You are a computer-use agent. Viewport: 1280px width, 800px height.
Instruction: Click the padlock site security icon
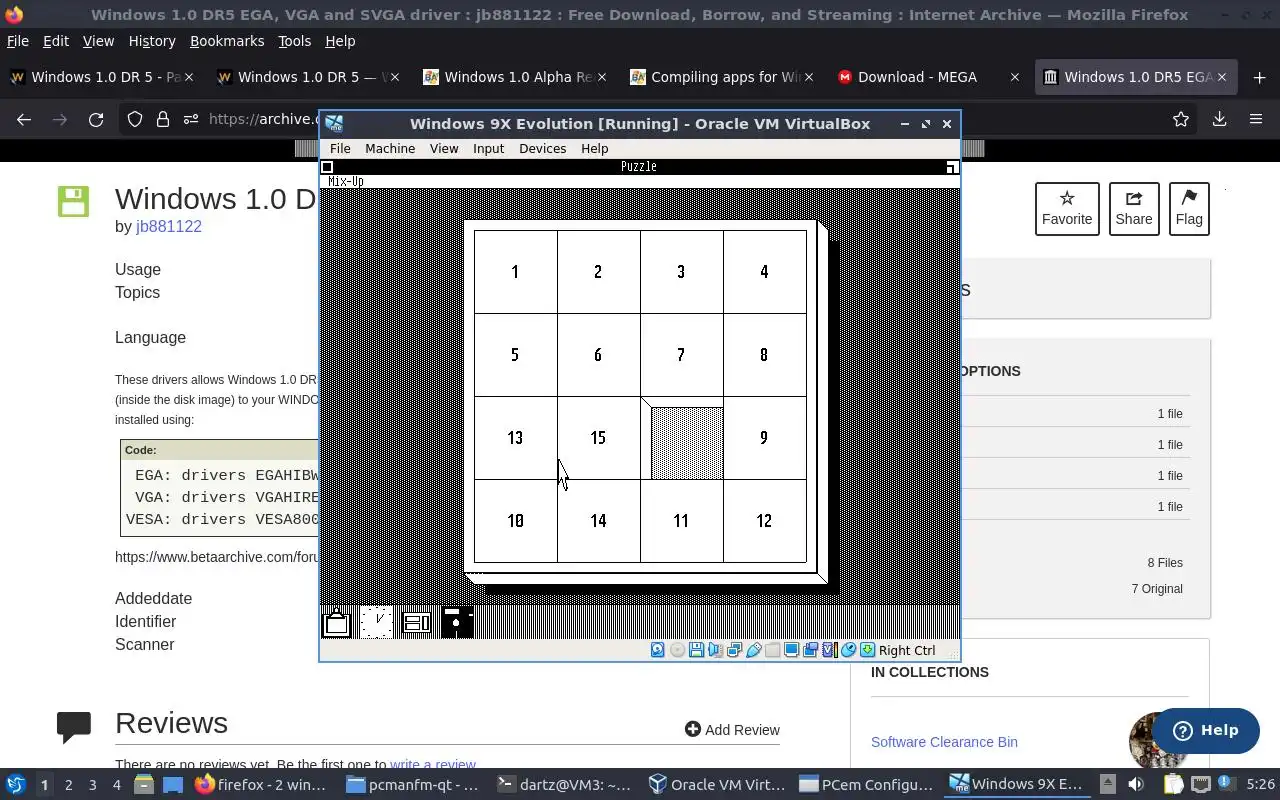162,119
